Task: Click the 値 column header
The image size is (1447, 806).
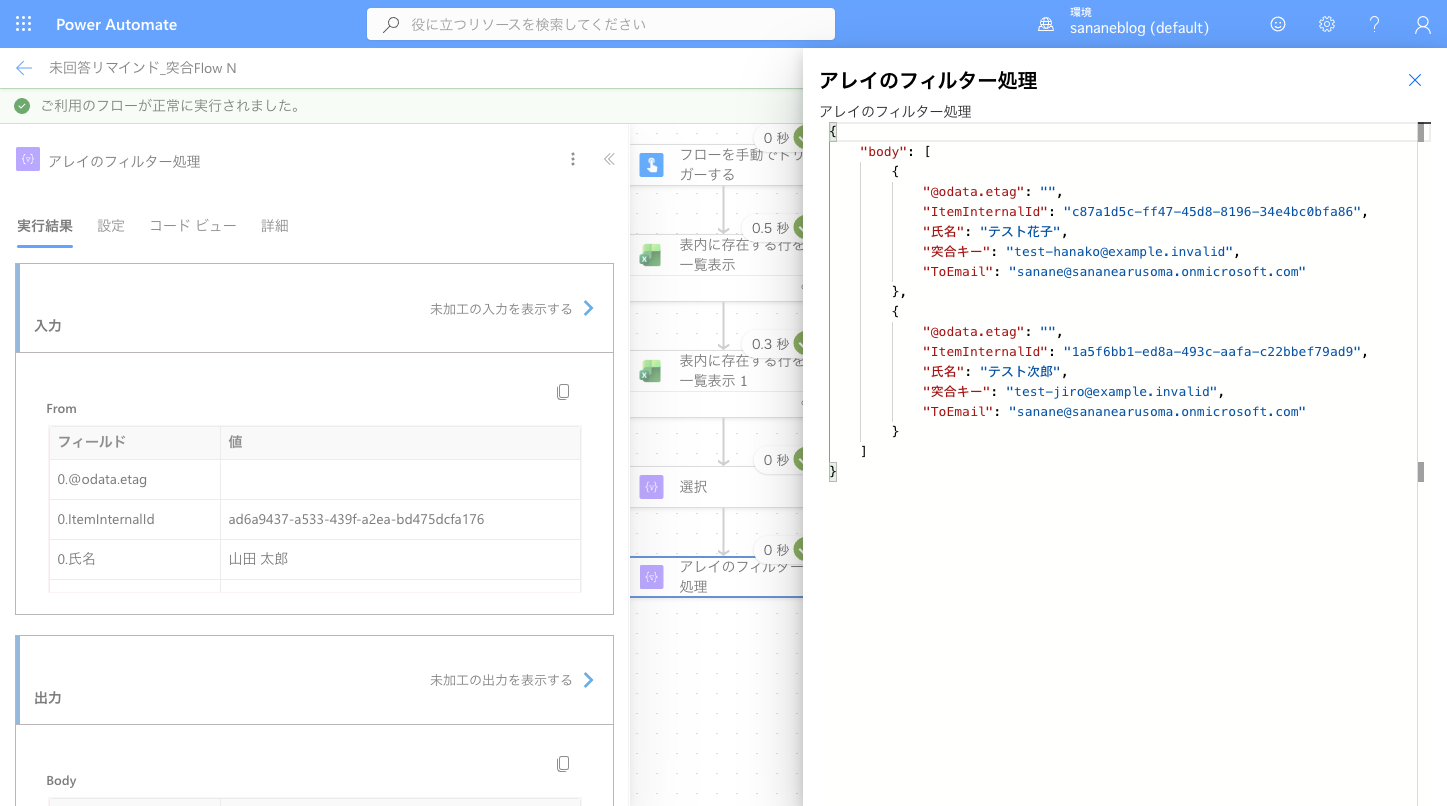Action: [400, 442]
